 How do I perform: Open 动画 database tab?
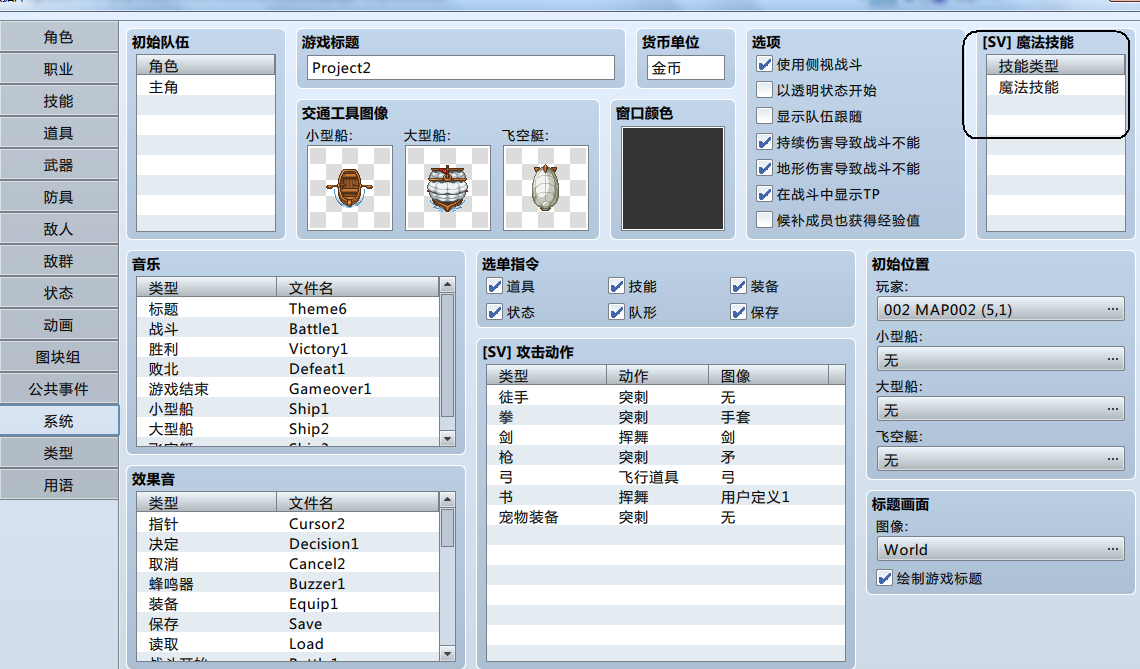(59, 325)
